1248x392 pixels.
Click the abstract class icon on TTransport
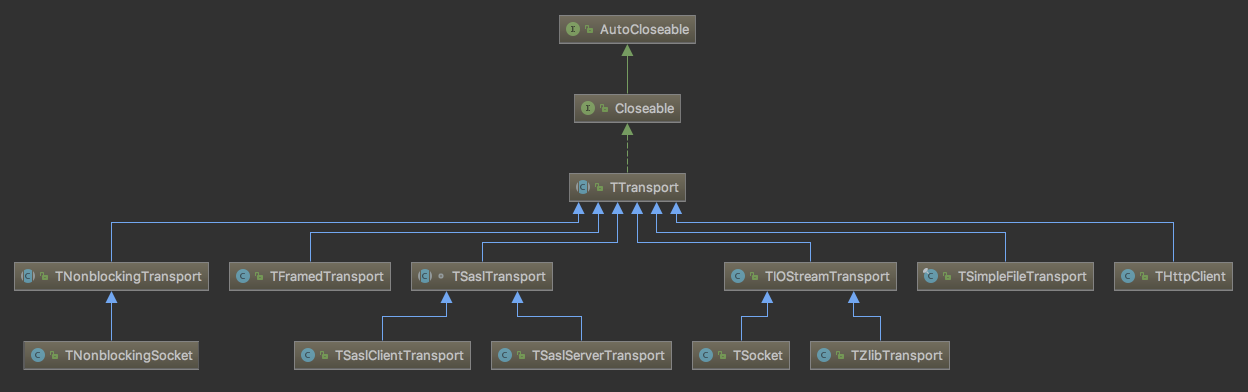click(583, 186)
